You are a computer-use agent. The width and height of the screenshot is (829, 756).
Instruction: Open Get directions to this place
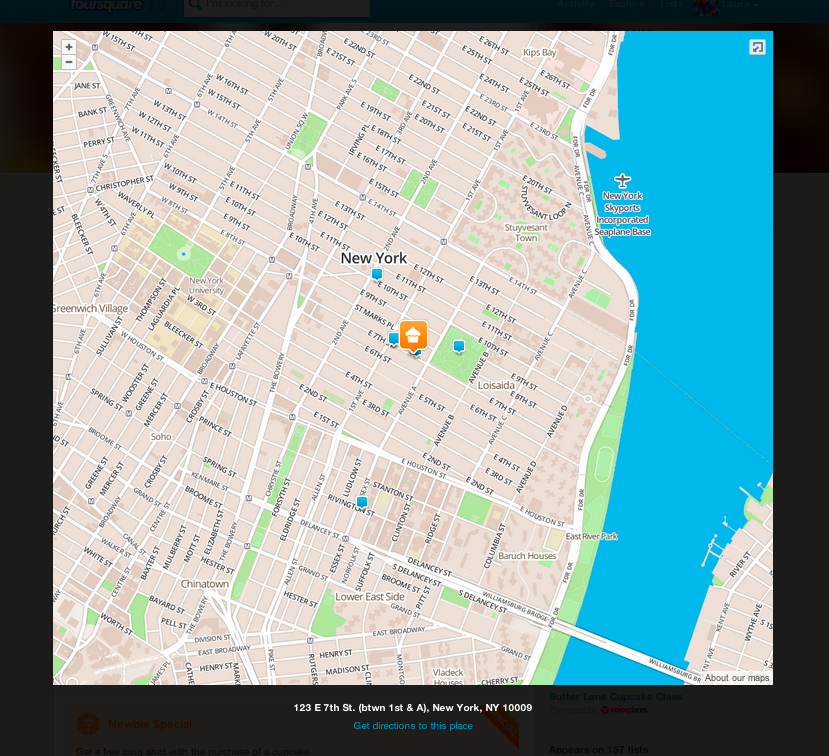tap(413, 726)
